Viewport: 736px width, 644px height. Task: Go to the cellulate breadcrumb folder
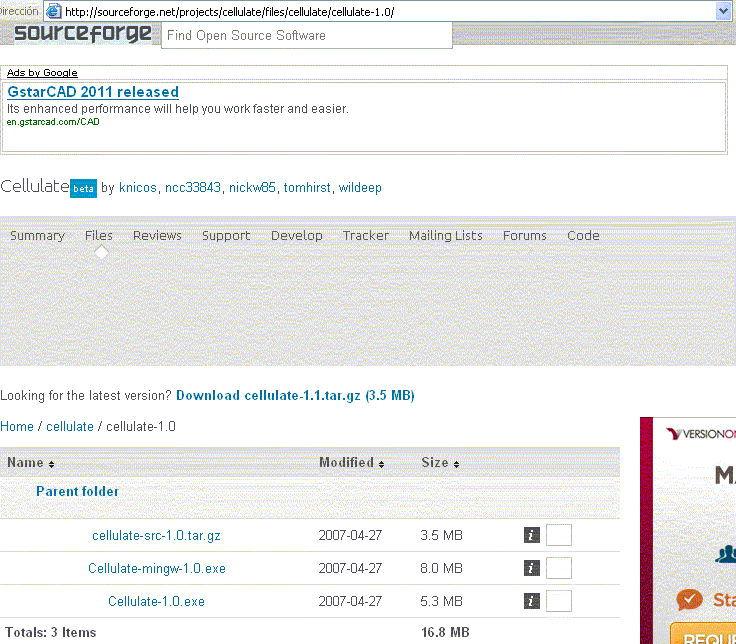pyautogui.click(x=70, y=427)
